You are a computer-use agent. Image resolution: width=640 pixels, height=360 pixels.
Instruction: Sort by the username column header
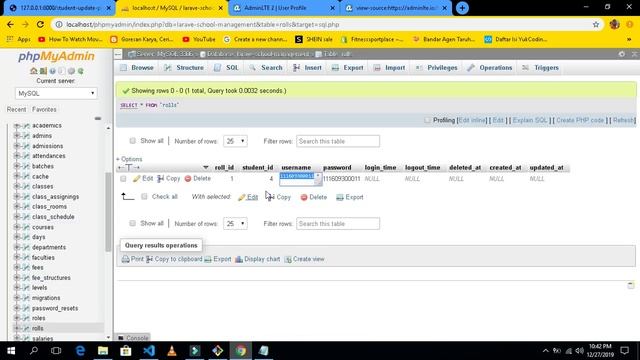[296, 168]
